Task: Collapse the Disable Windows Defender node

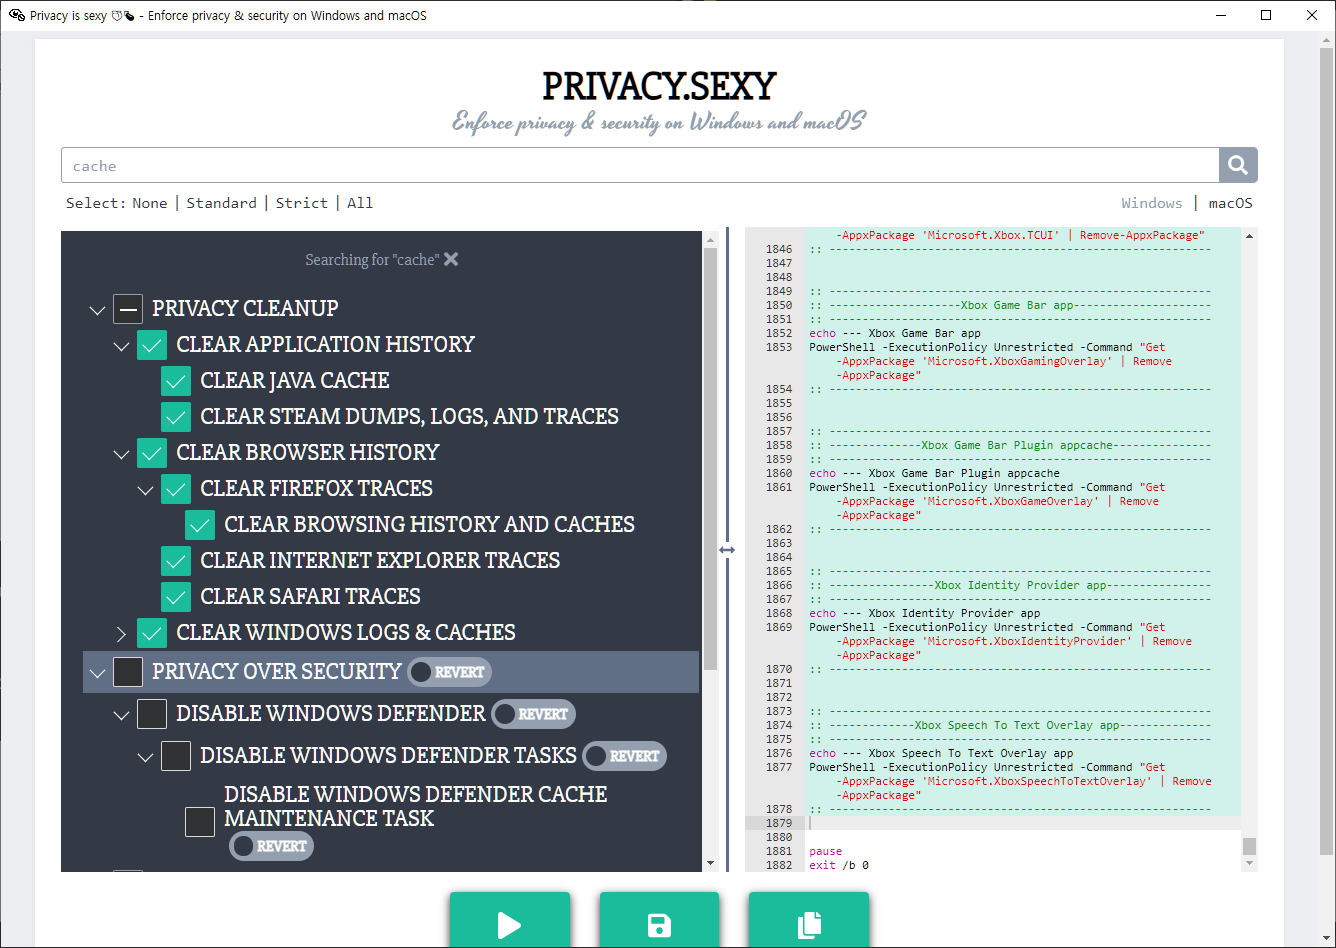Action: click(x=121, y=715)
